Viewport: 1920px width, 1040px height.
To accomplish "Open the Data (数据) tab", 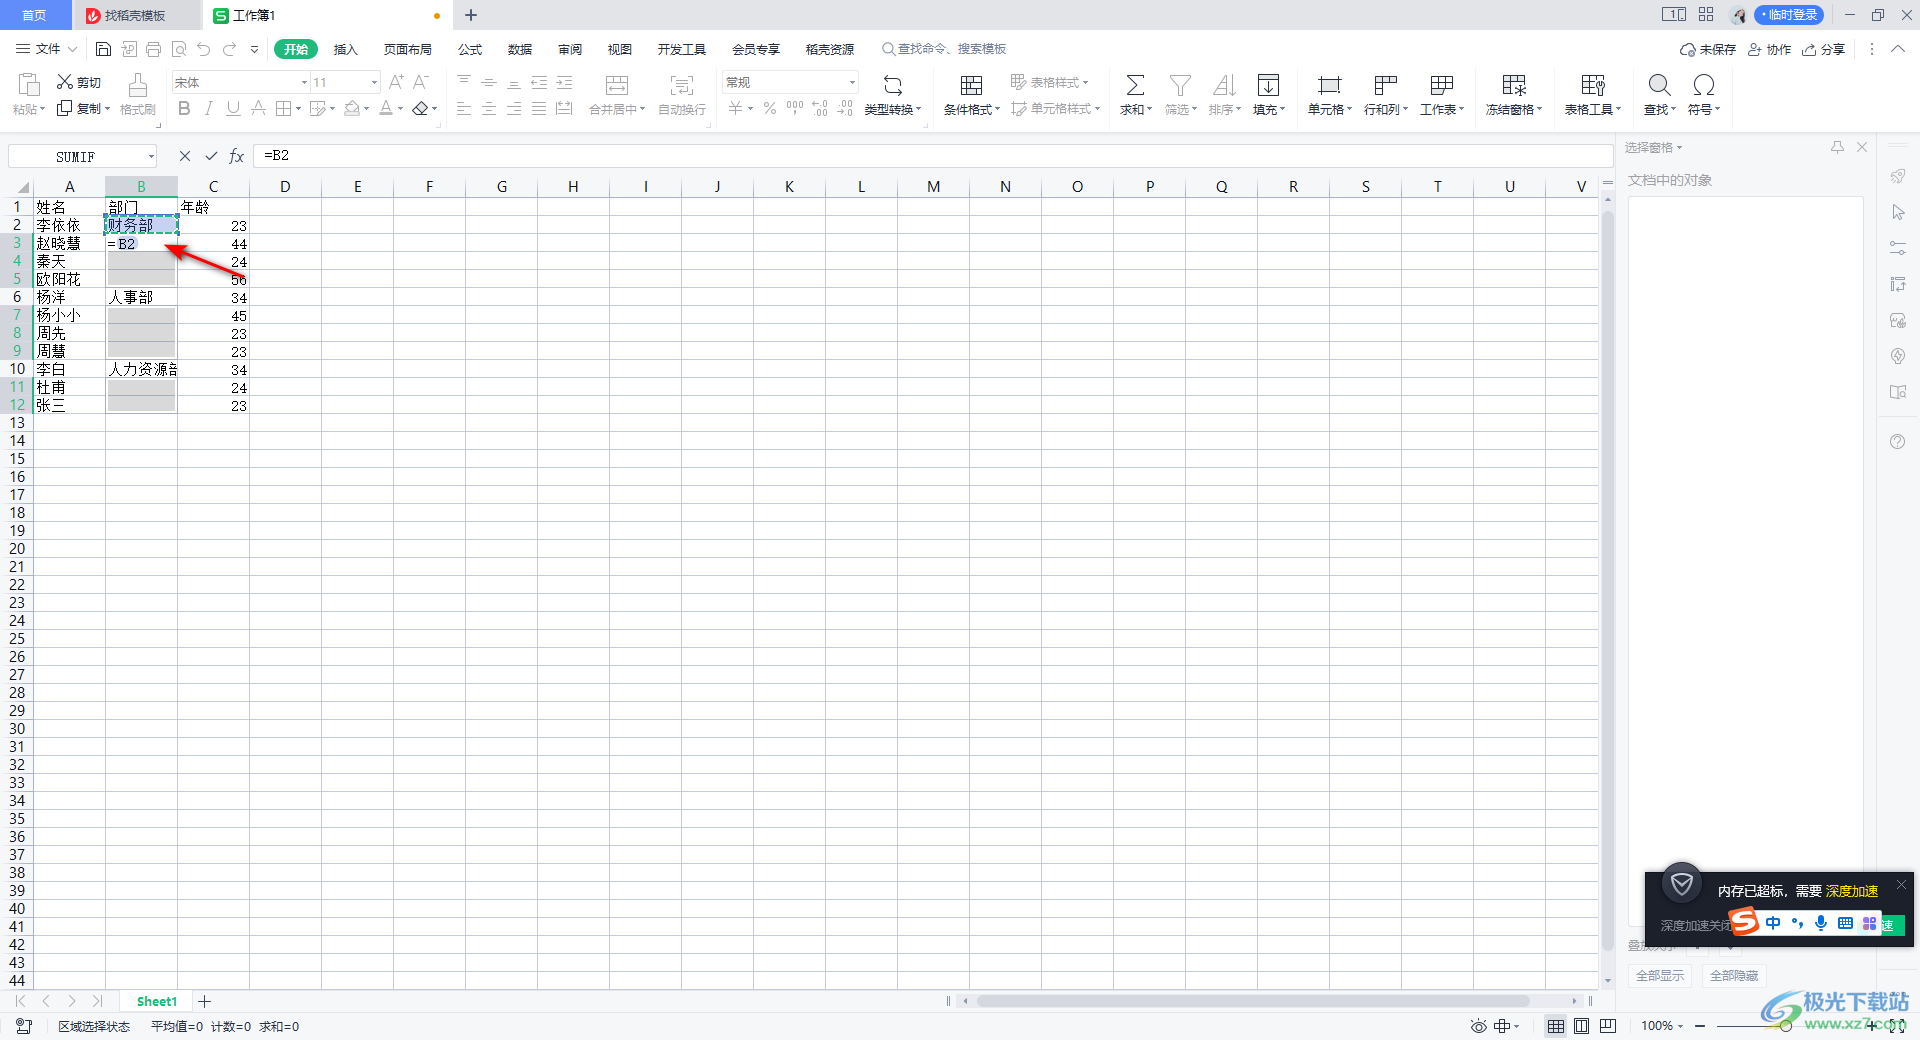I will (520, 49).
